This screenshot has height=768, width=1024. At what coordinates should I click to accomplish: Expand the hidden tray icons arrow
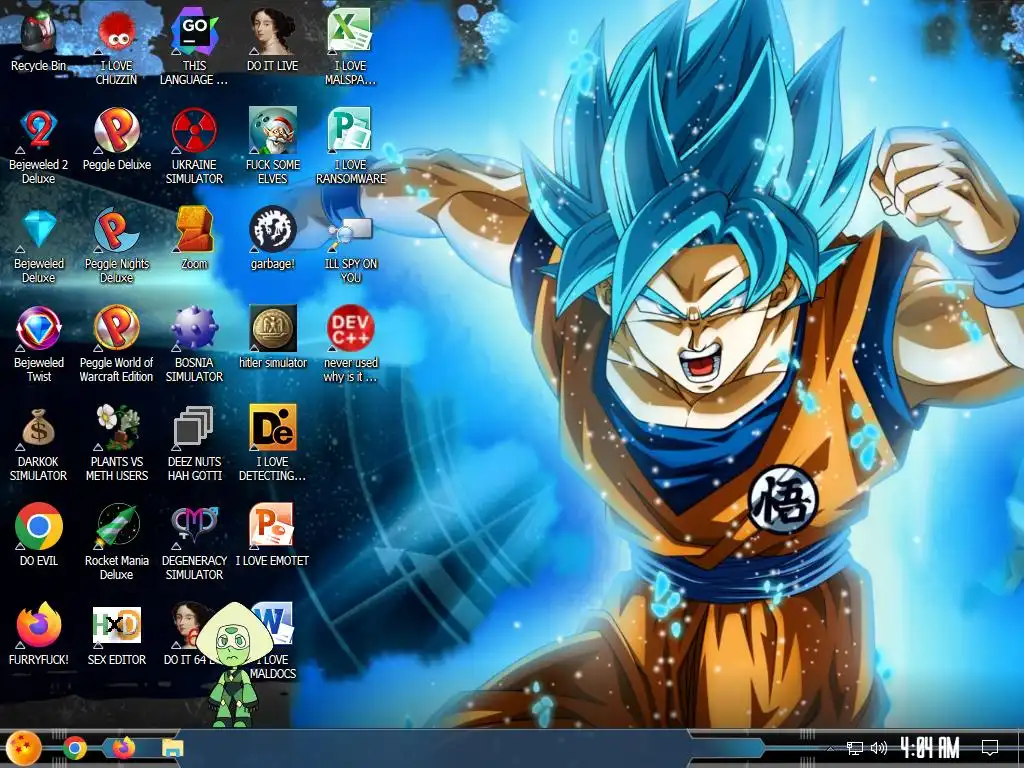tap(830, 748)
